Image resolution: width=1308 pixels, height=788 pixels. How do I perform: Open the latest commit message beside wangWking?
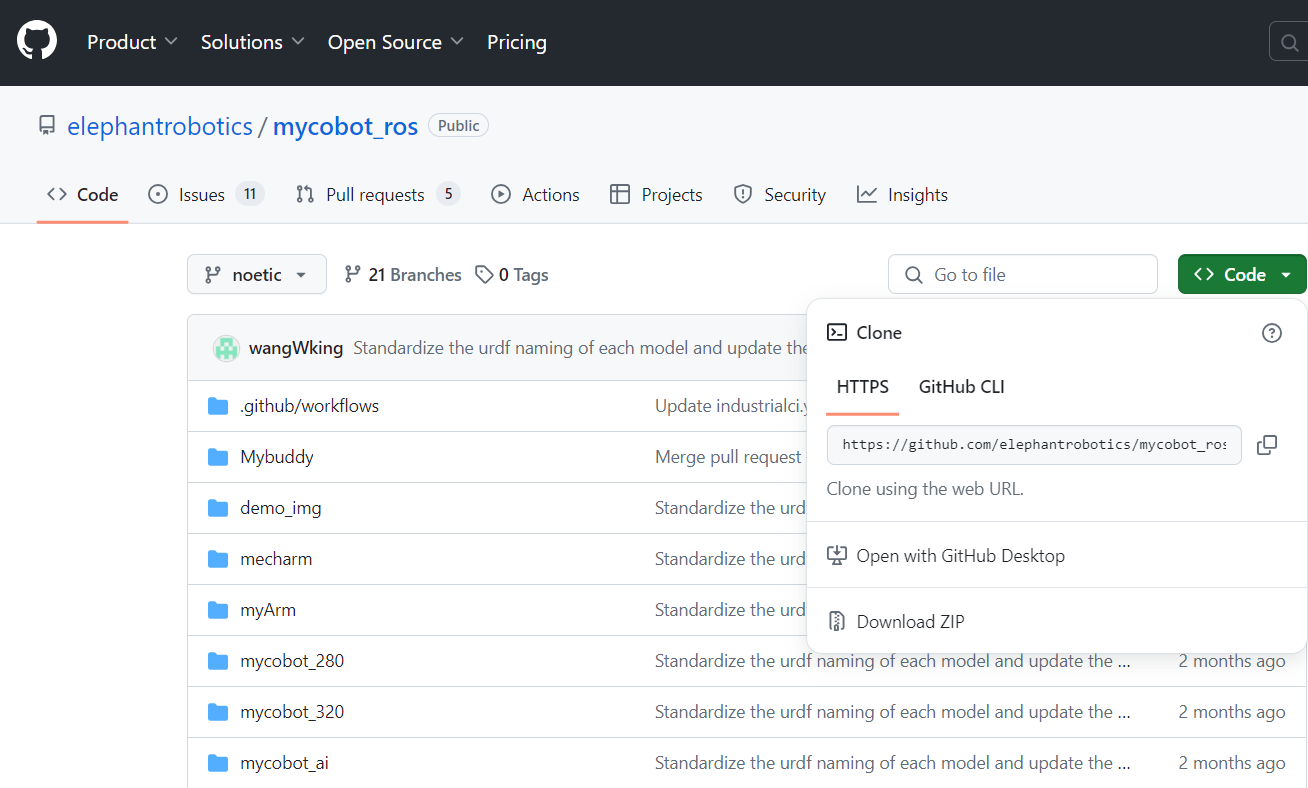coord(580,348)
